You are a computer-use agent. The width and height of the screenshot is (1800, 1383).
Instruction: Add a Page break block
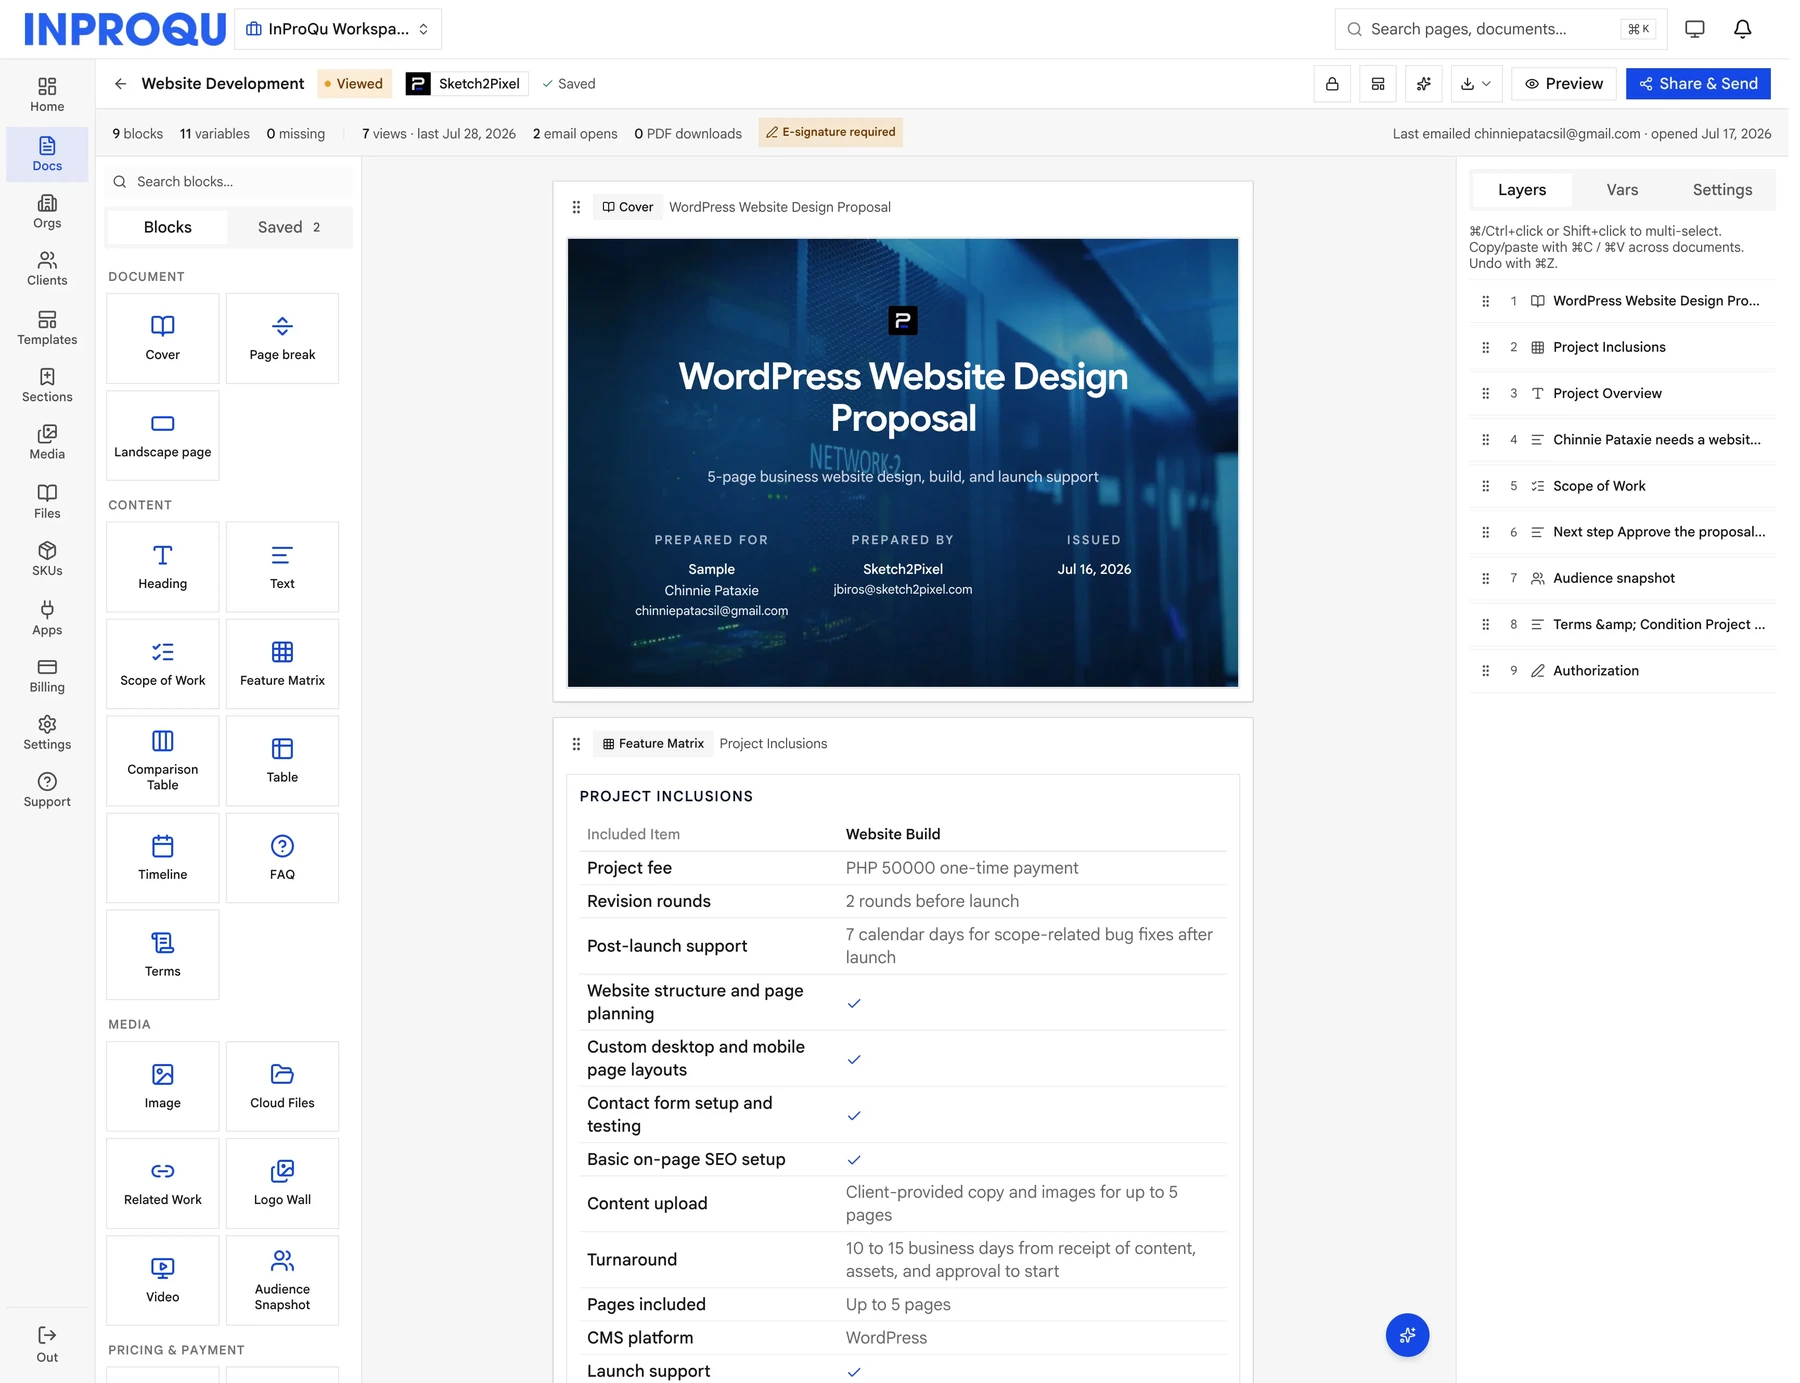pyautogui.click(x=282, y=338)
